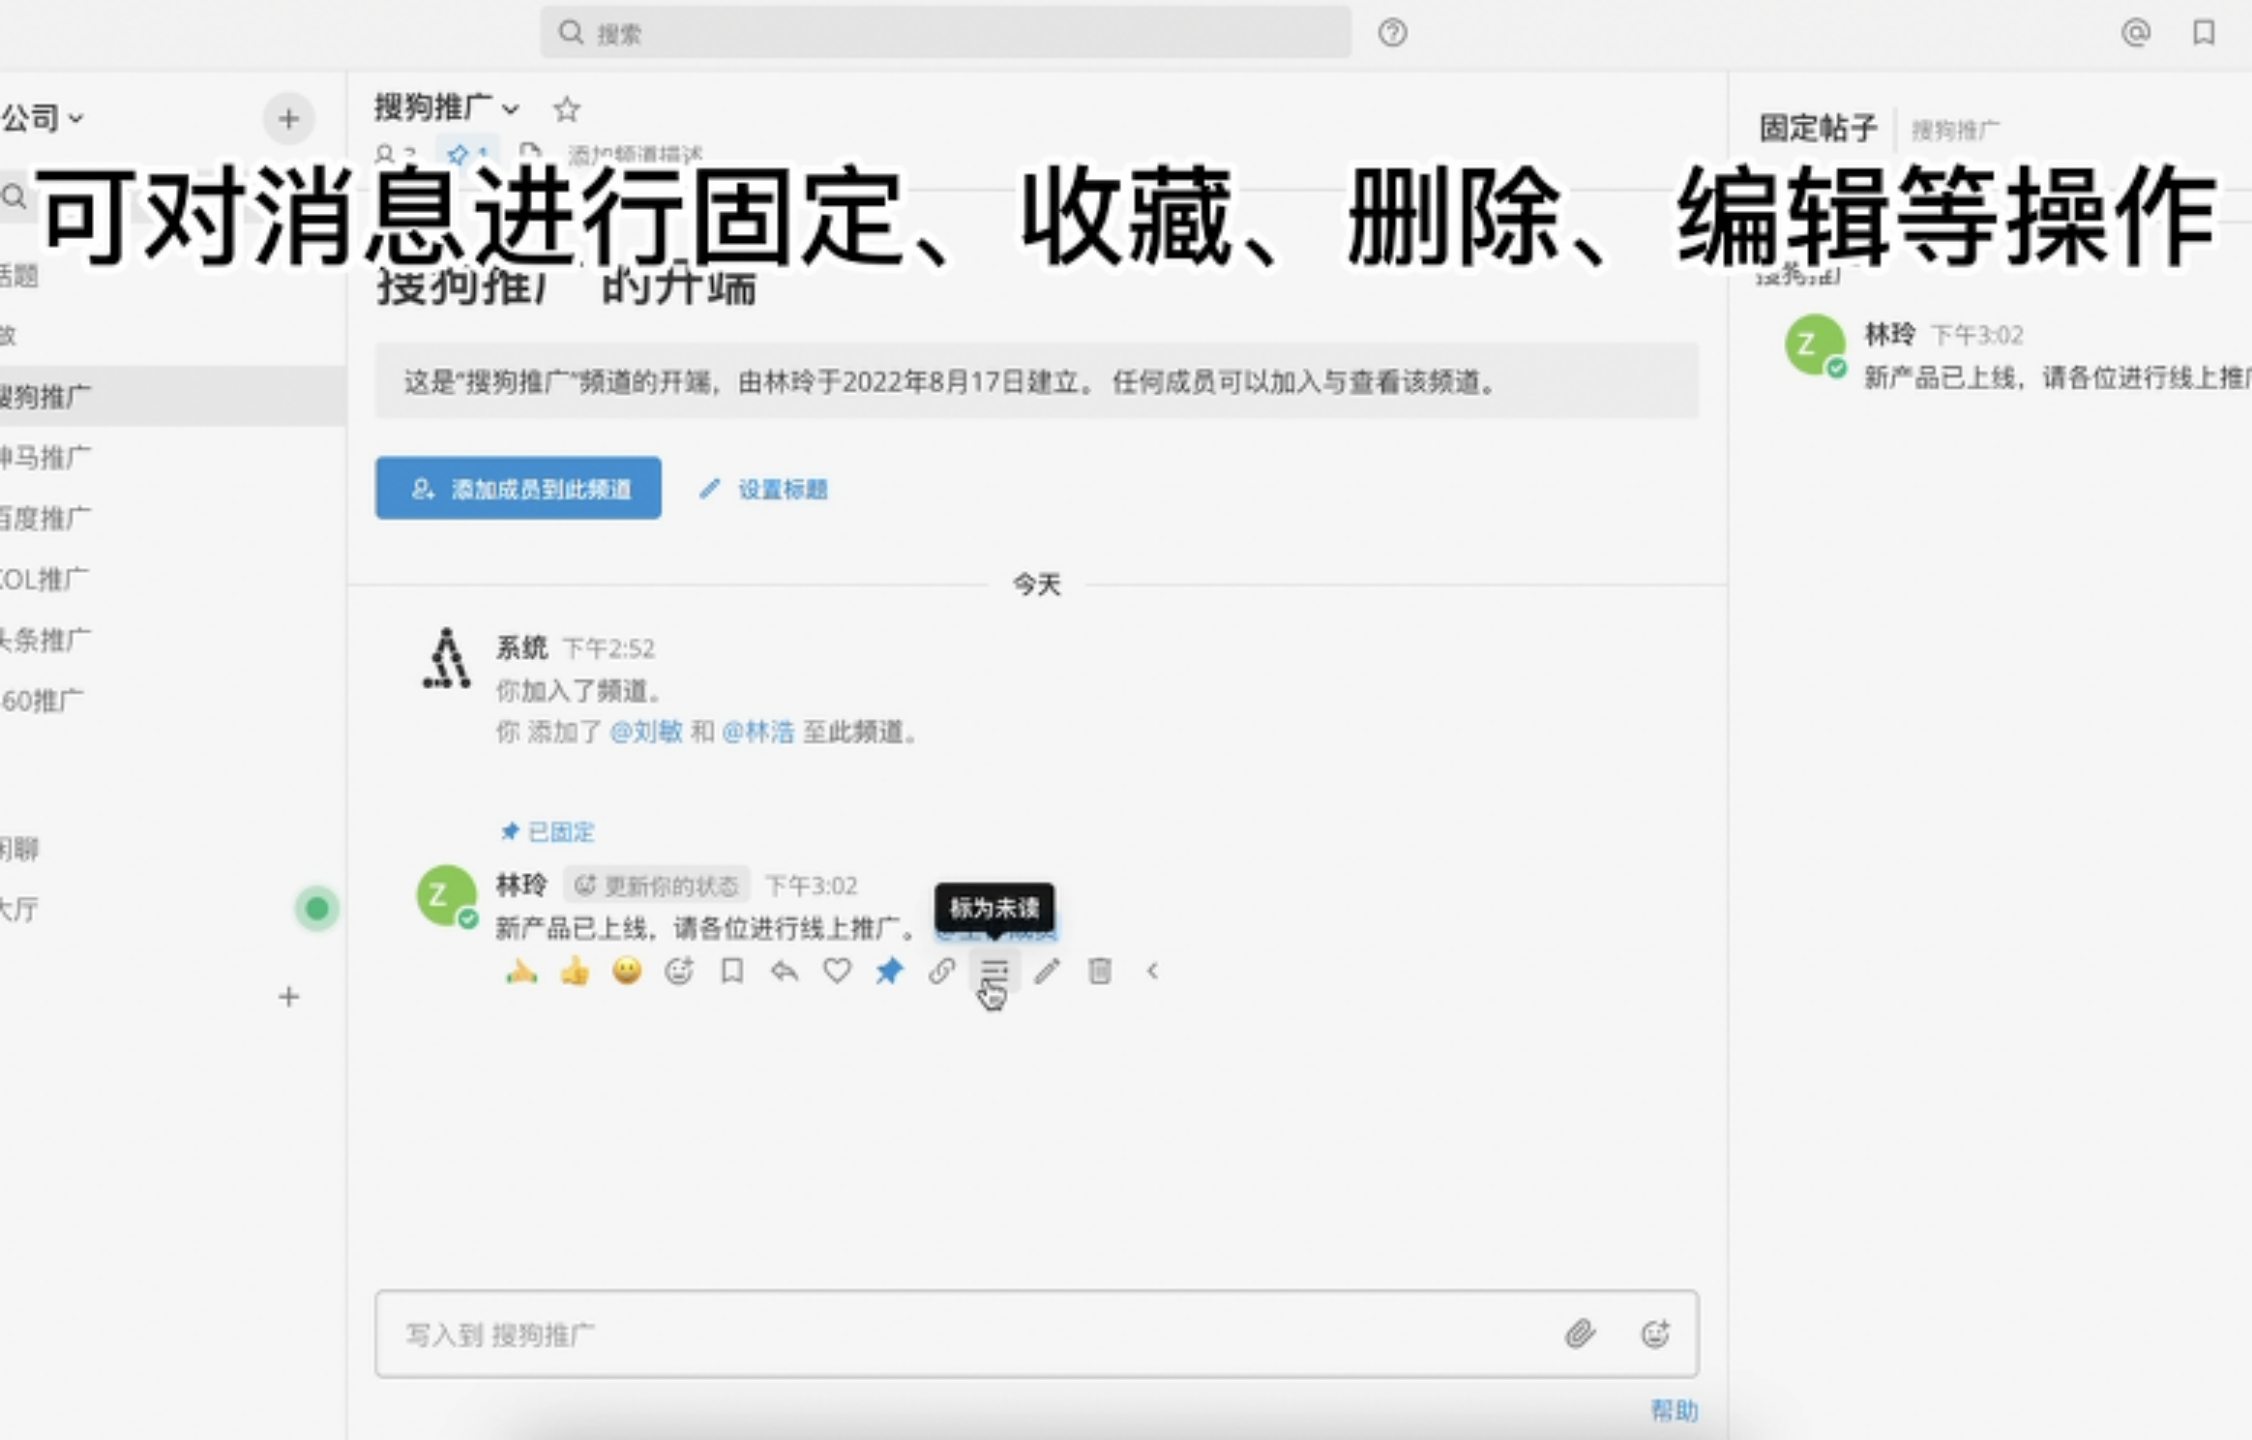This screenshot has height=1440, width=2252.
Task: Click the help question mark icon
Action: [x=1392, y=33]
